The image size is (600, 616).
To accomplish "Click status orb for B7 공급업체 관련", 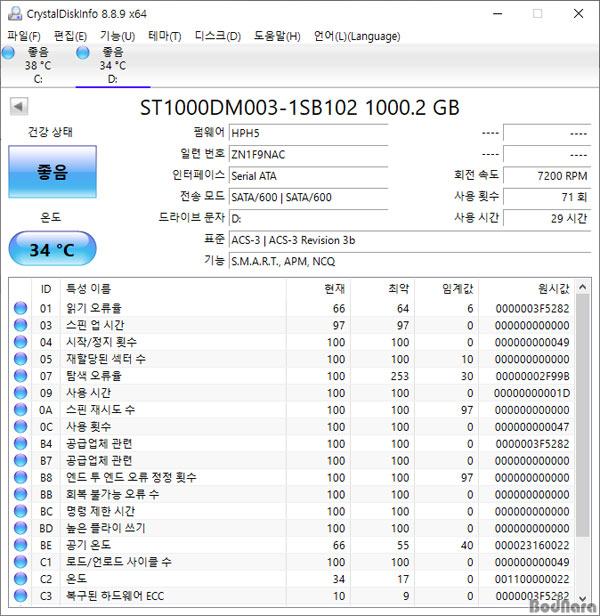I will tap(20, 460).
